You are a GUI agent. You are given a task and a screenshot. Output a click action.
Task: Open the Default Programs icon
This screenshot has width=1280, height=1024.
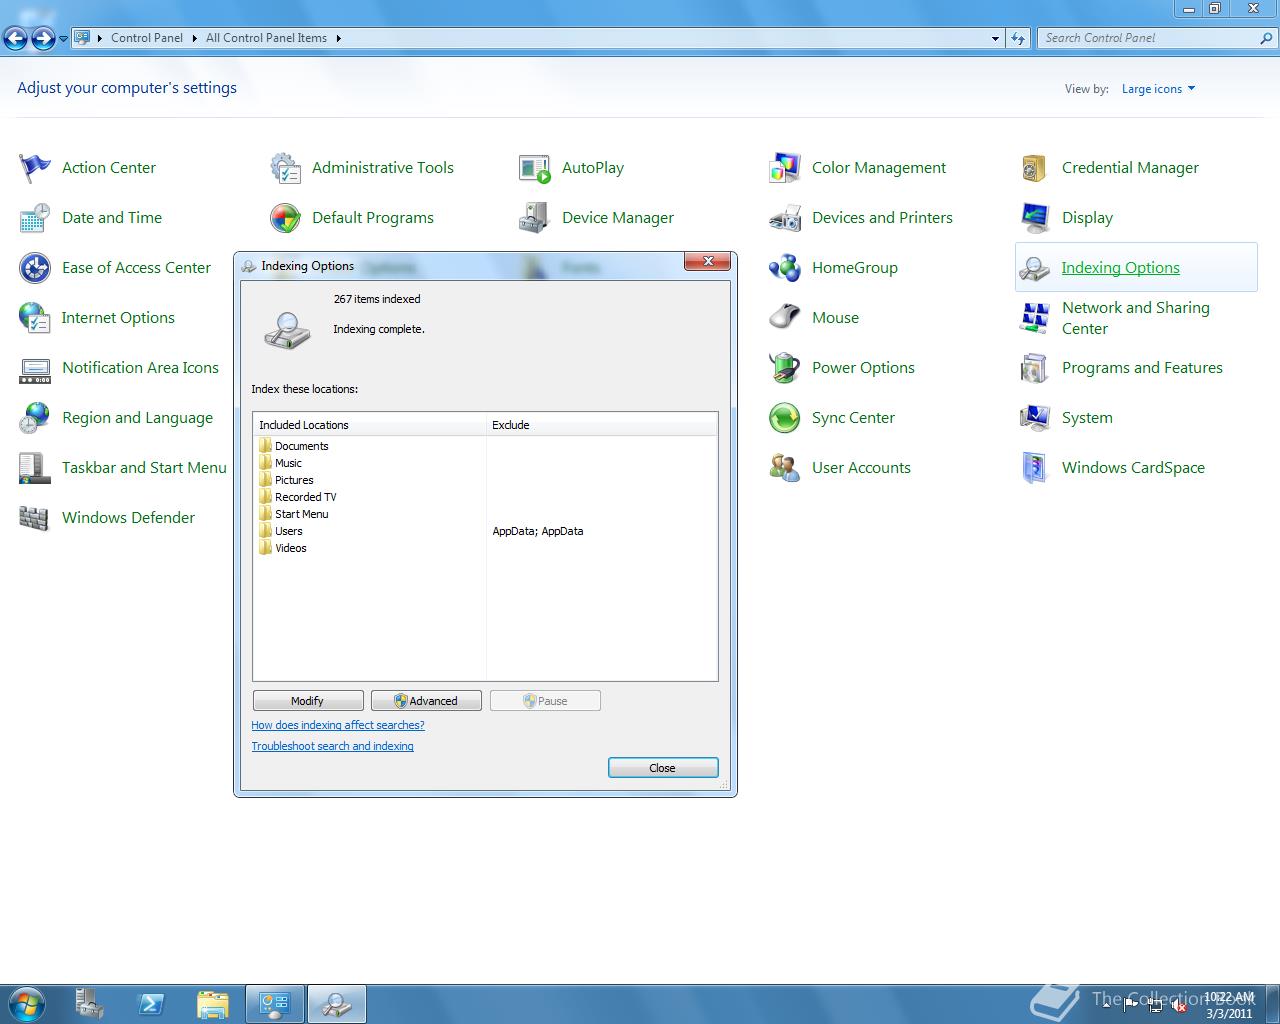(285, 218)
